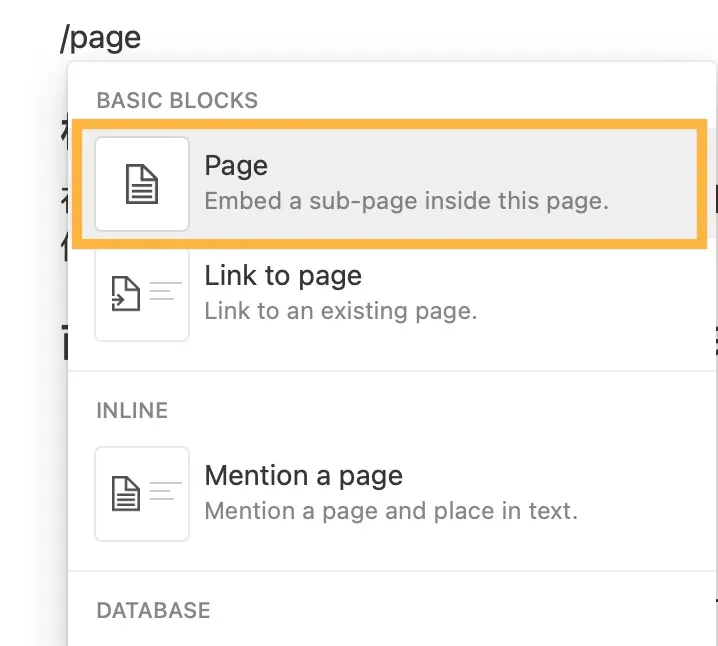
Task: Click the BASIC BLOCKS section header
Action: point(177,101)
